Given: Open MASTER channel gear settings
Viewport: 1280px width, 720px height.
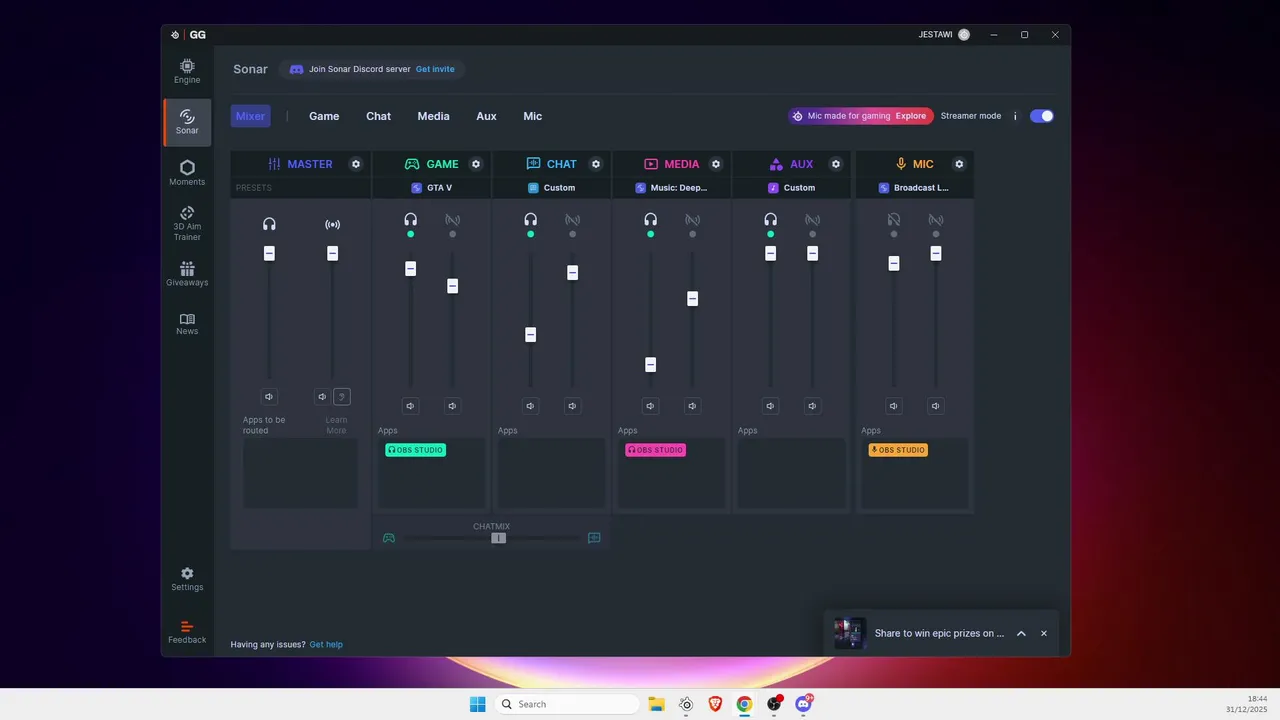Looking at the screenshot, I should tap(356, 164).
